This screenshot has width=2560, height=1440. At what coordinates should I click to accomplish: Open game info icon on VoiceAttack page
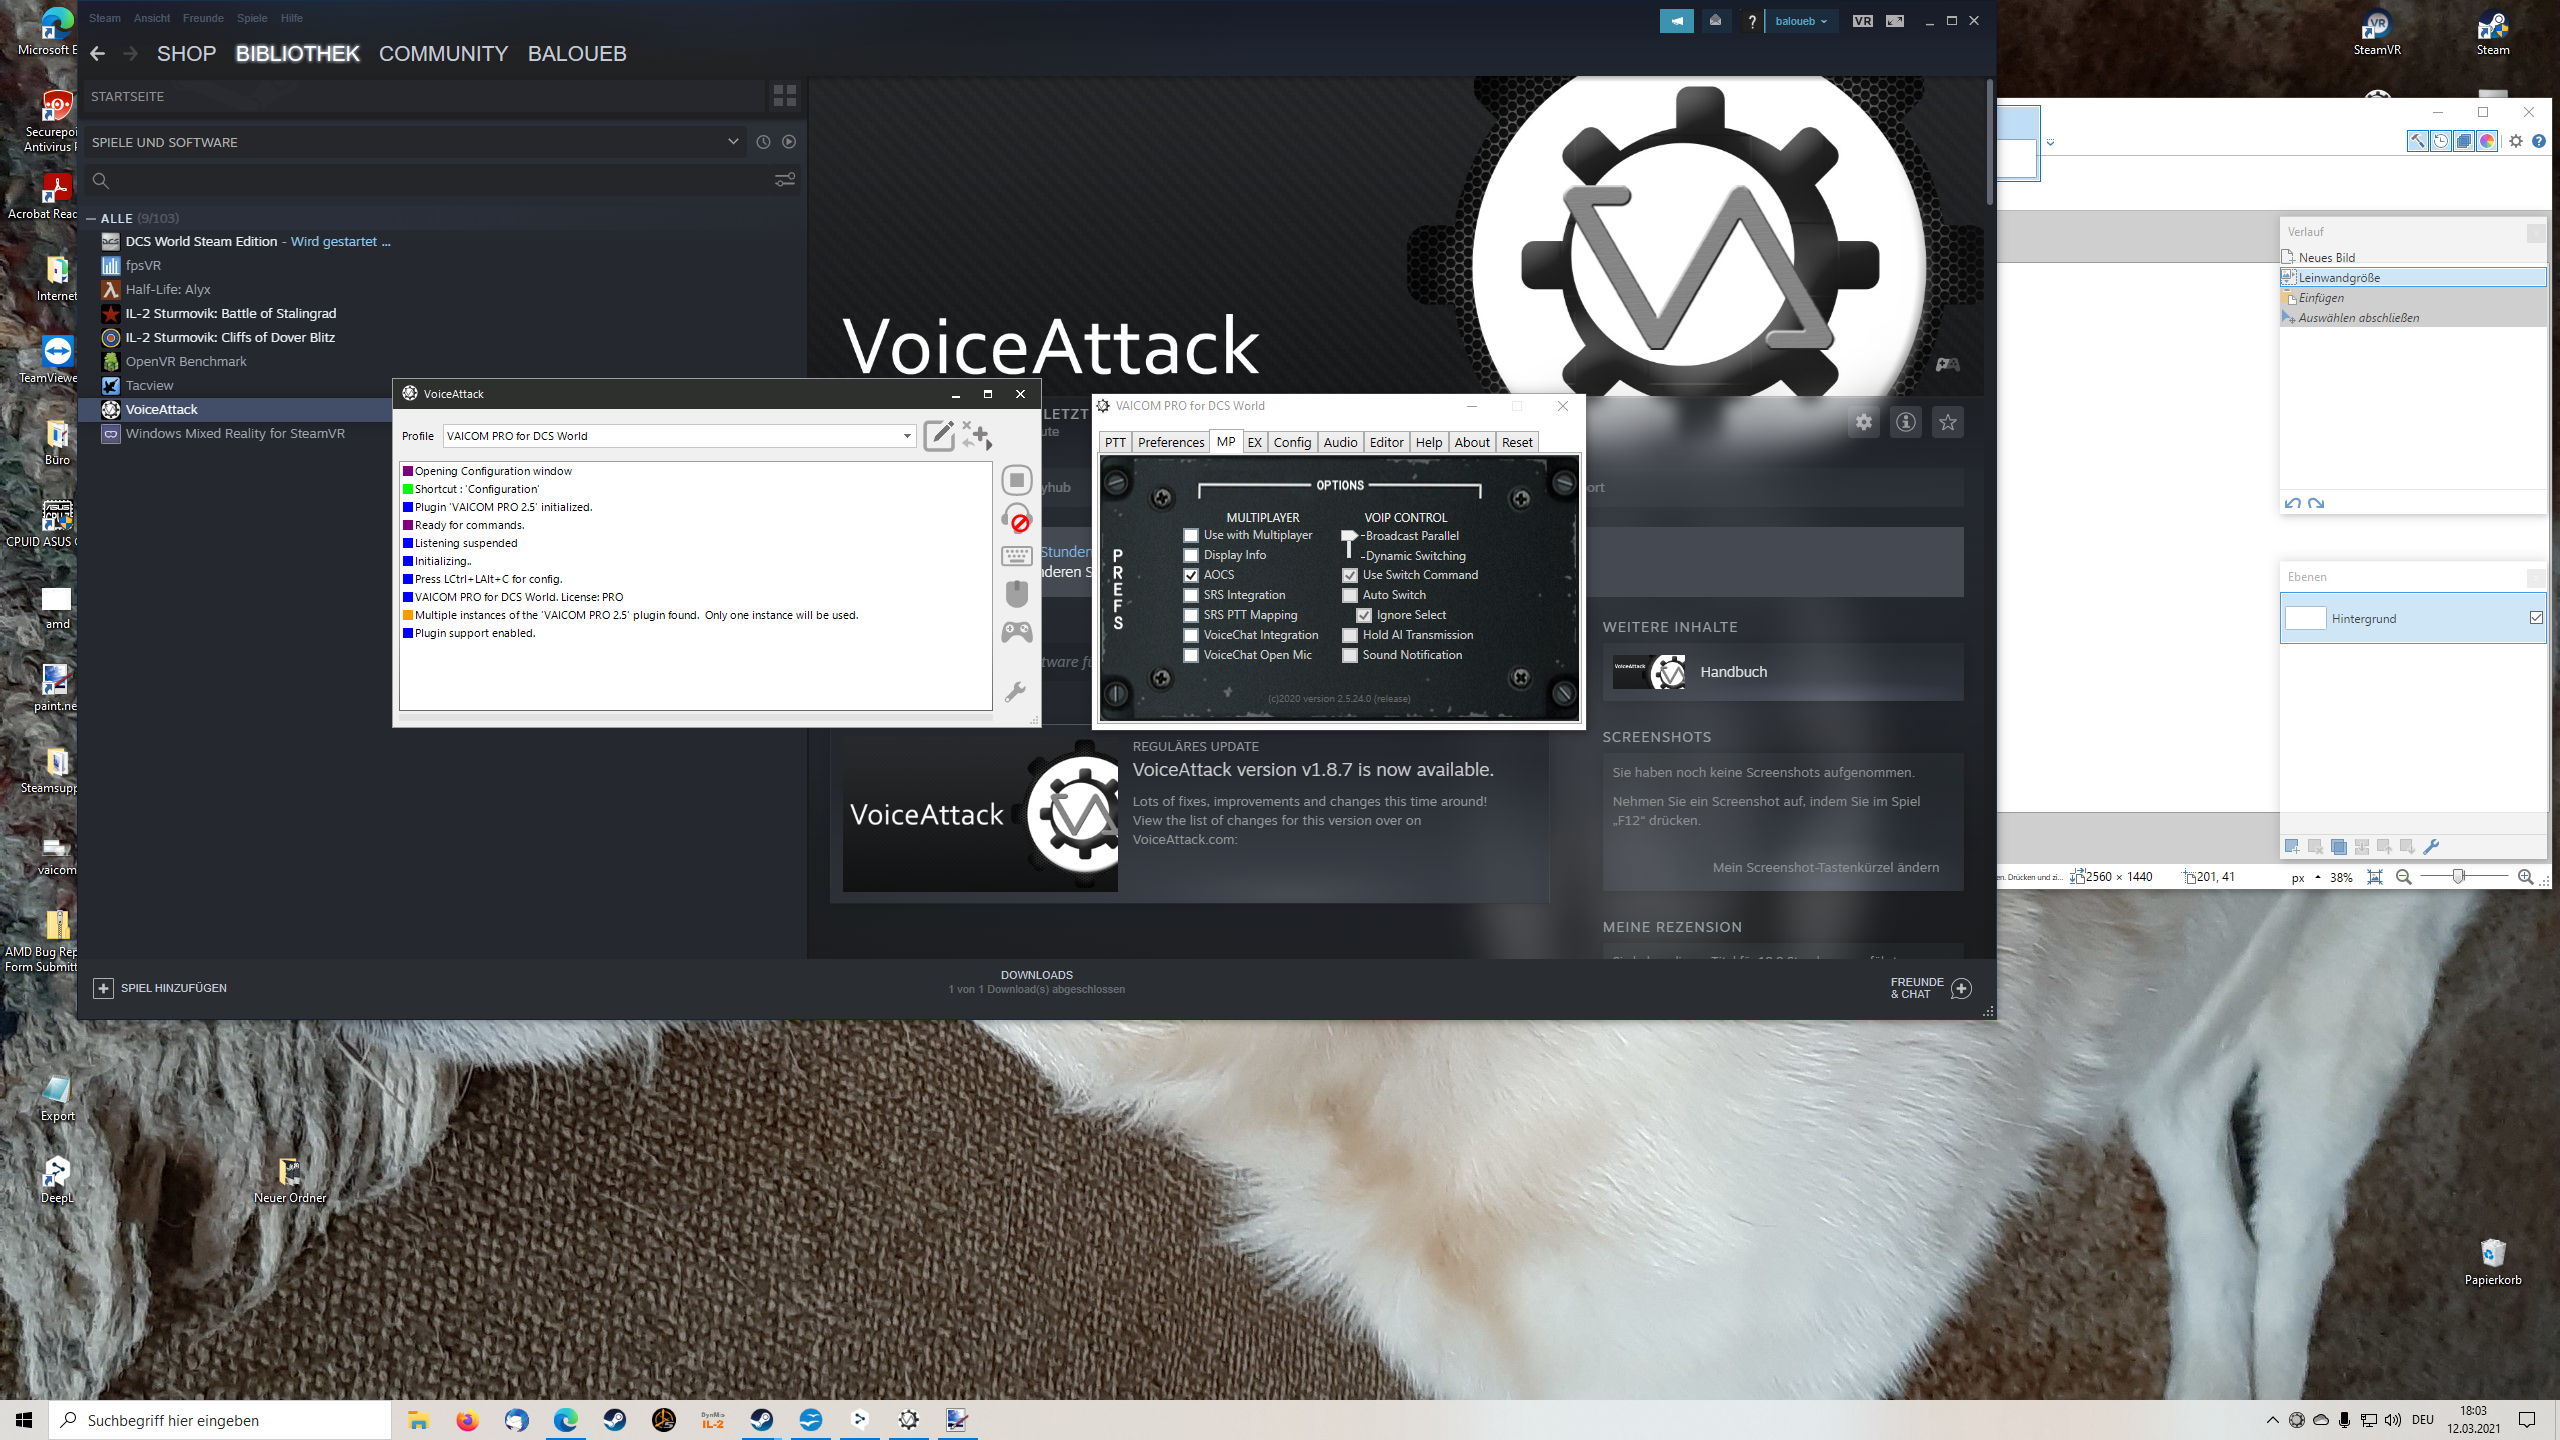coord(1906,422)
